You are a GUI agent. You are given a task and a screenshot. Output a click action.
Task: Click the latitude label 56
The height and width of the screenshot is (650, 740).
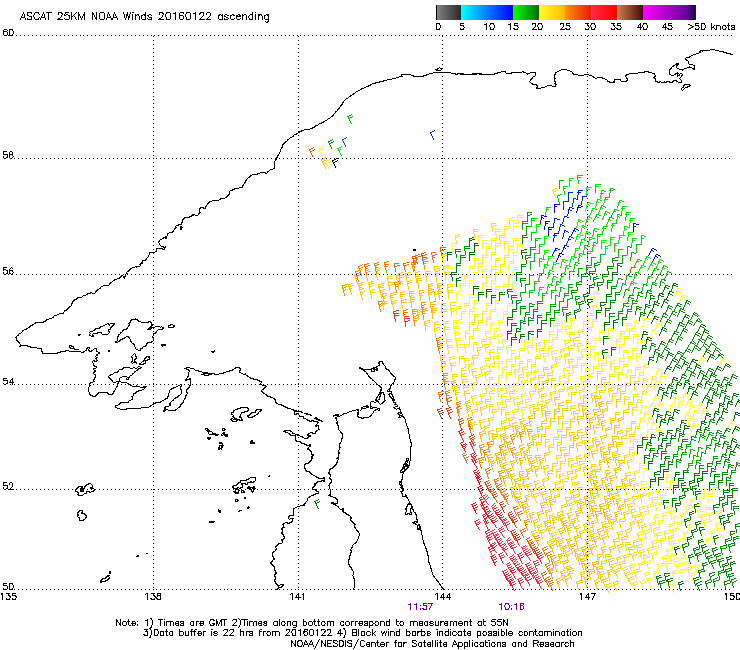[x=8, y=272]
